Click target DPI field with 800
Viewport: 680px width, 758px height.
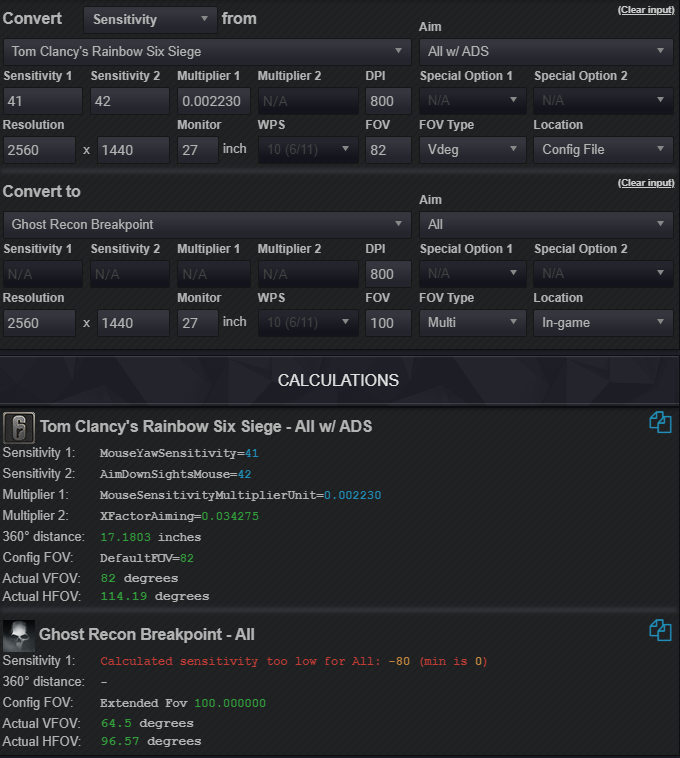click(388, 274)
